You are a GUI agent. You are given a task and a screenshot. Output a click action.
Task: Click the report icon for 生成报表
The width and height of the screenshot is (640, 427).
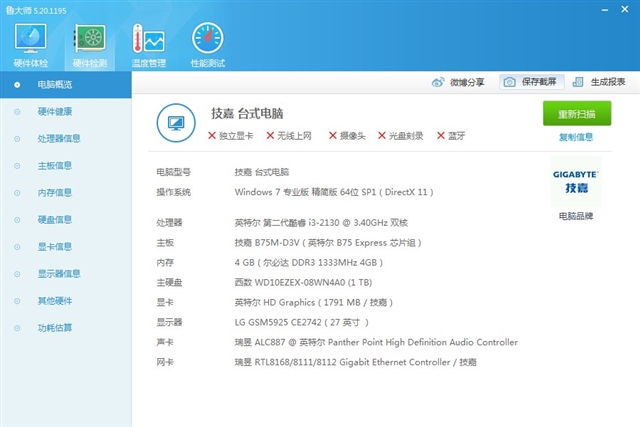pos(578,82)
